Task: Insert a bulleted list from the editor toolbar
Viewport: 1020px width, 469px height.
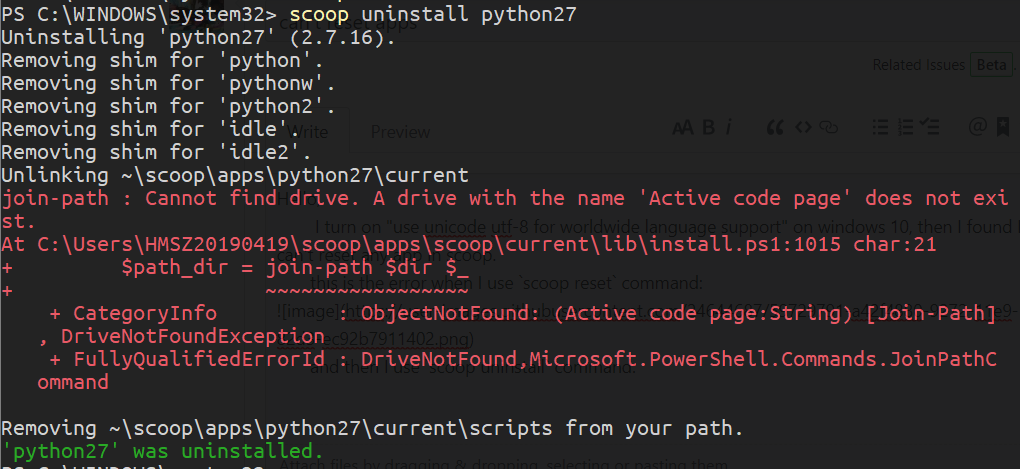Action: click(880, 127)
